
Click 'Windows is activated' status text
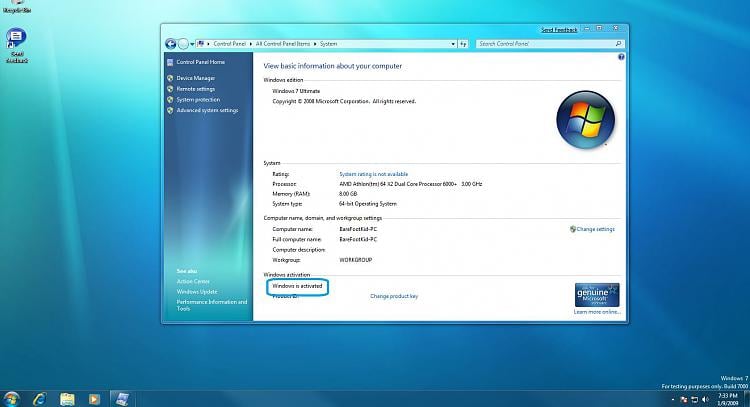point(297,286)
